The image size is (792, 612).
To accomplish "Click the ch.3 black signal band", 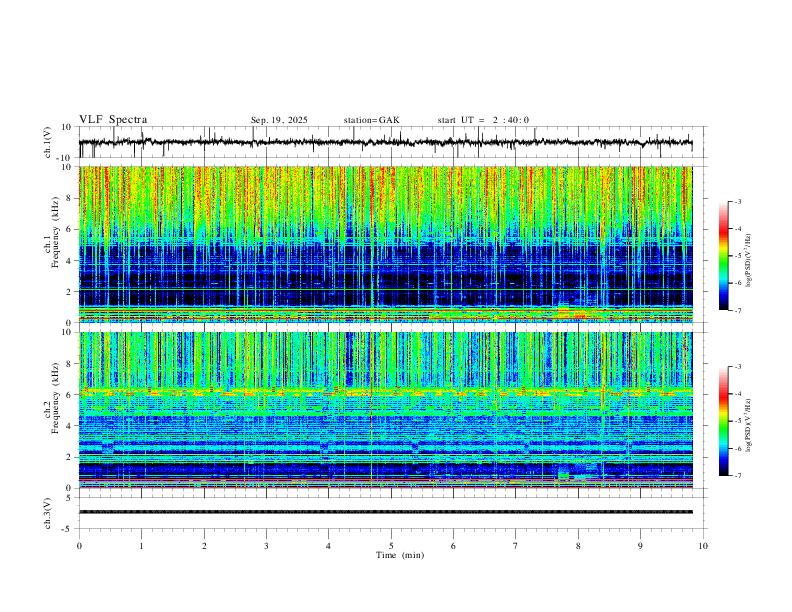I will [x=386, y=512].
